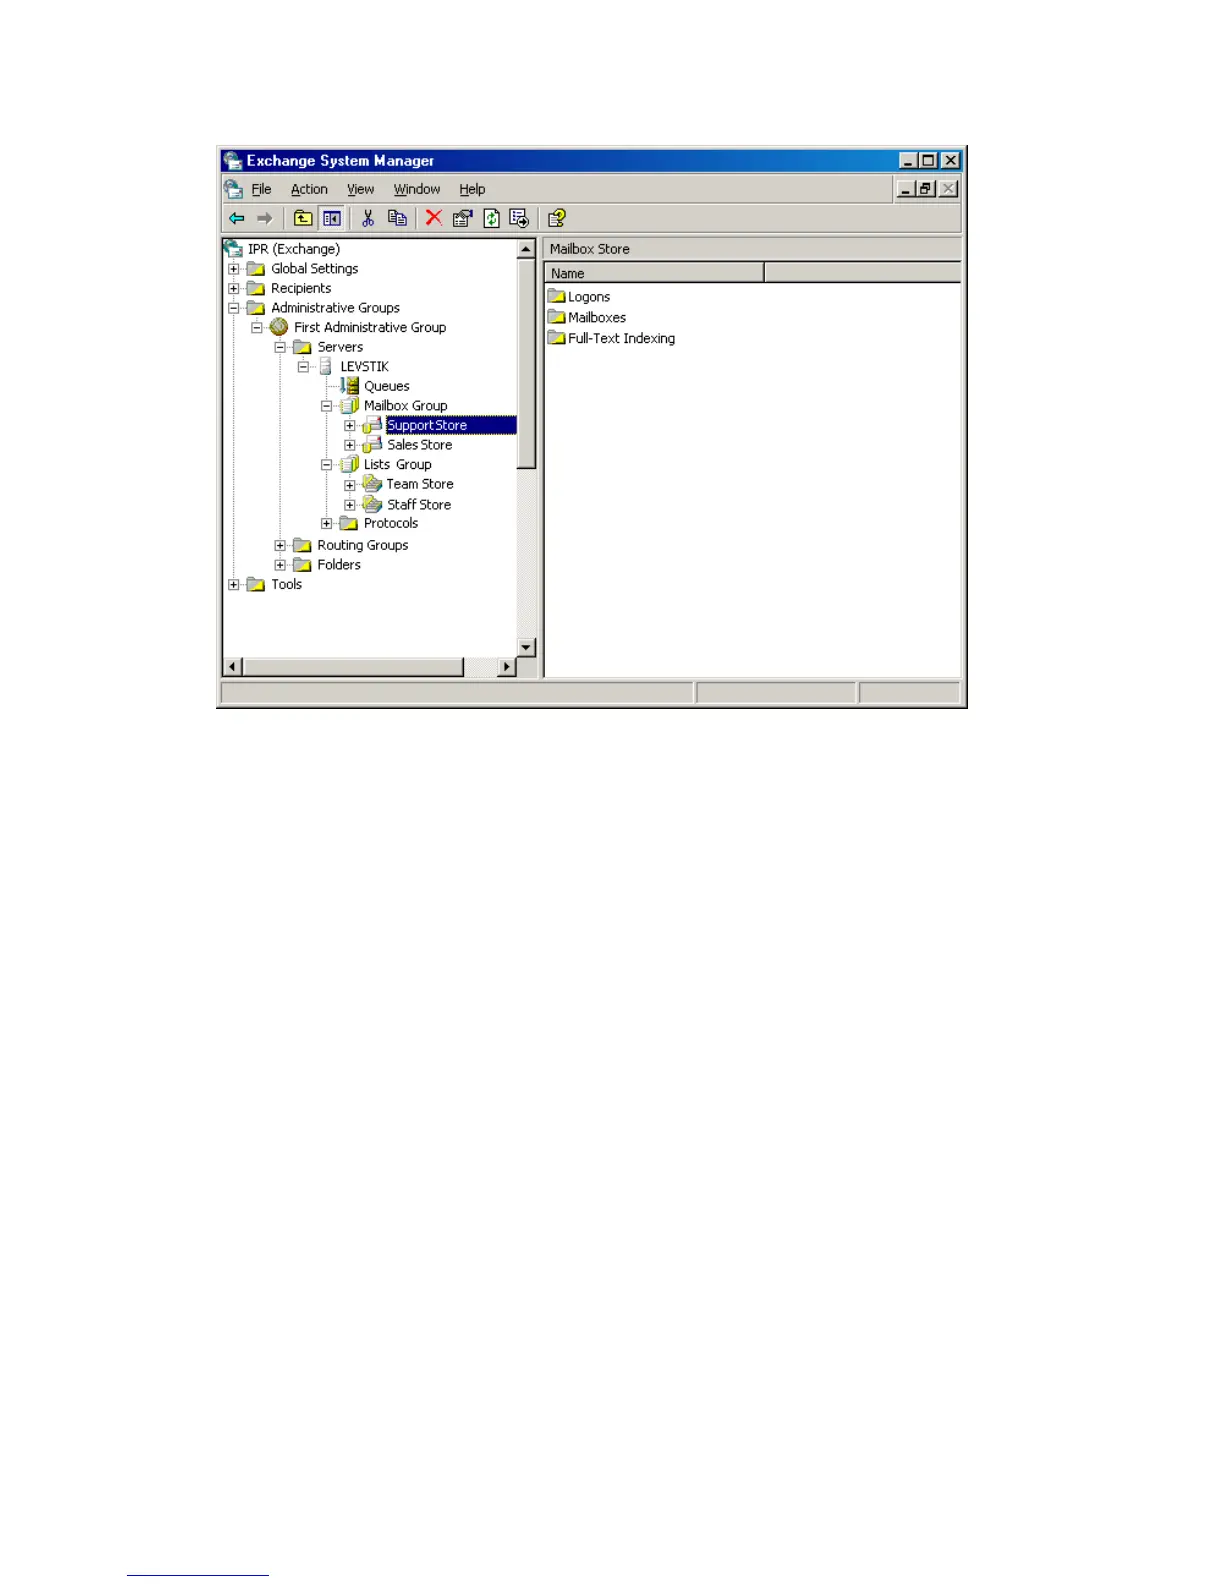Image resolution: width=1224 pixels, height=1584 pixels.
Task: Expand the Folders node
Action: (280, 565)
